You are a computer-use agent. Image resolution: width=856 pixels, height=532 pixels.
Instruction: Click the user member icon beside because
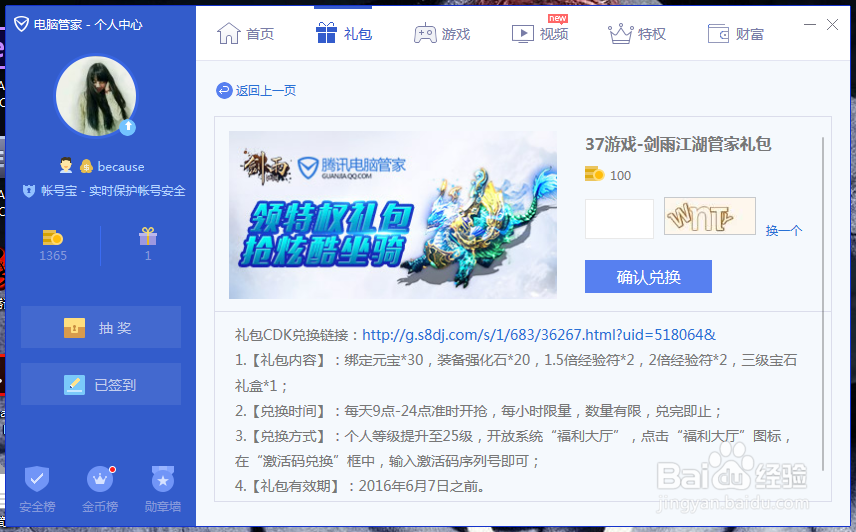(x=66, y=165)
